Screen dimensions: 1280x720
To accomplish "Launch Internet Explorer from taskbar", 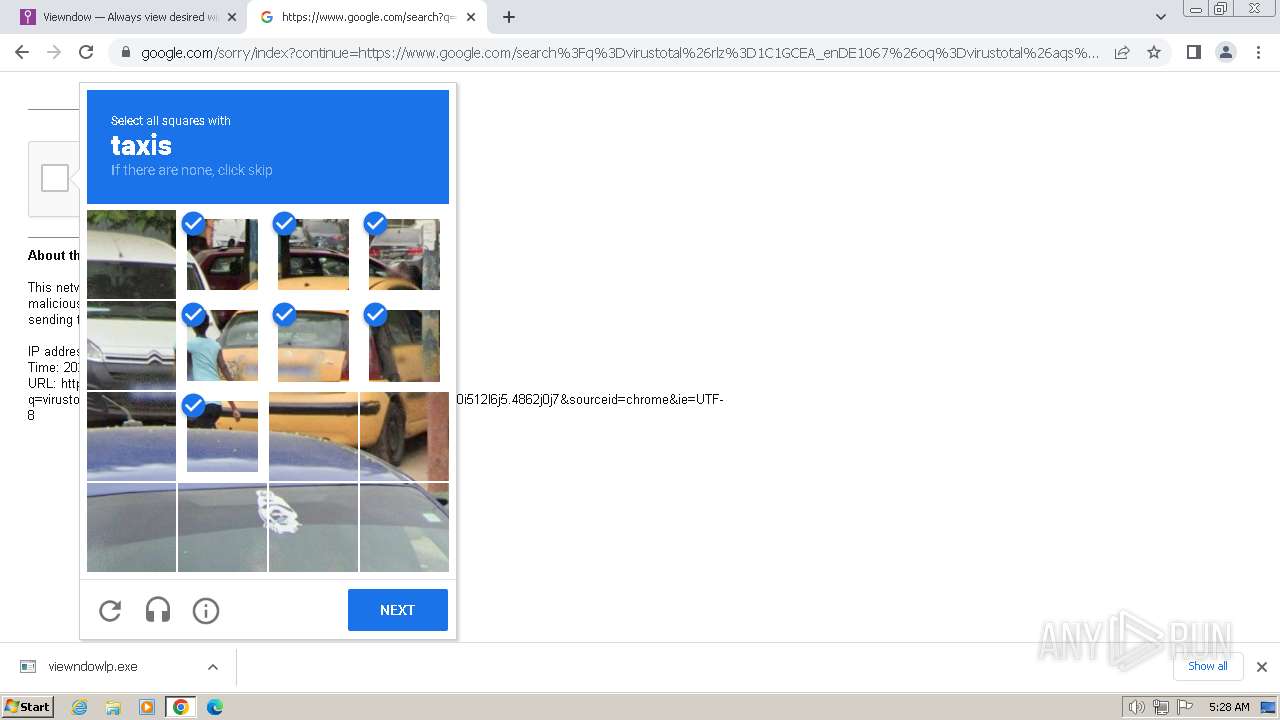I will coord(80,707).
